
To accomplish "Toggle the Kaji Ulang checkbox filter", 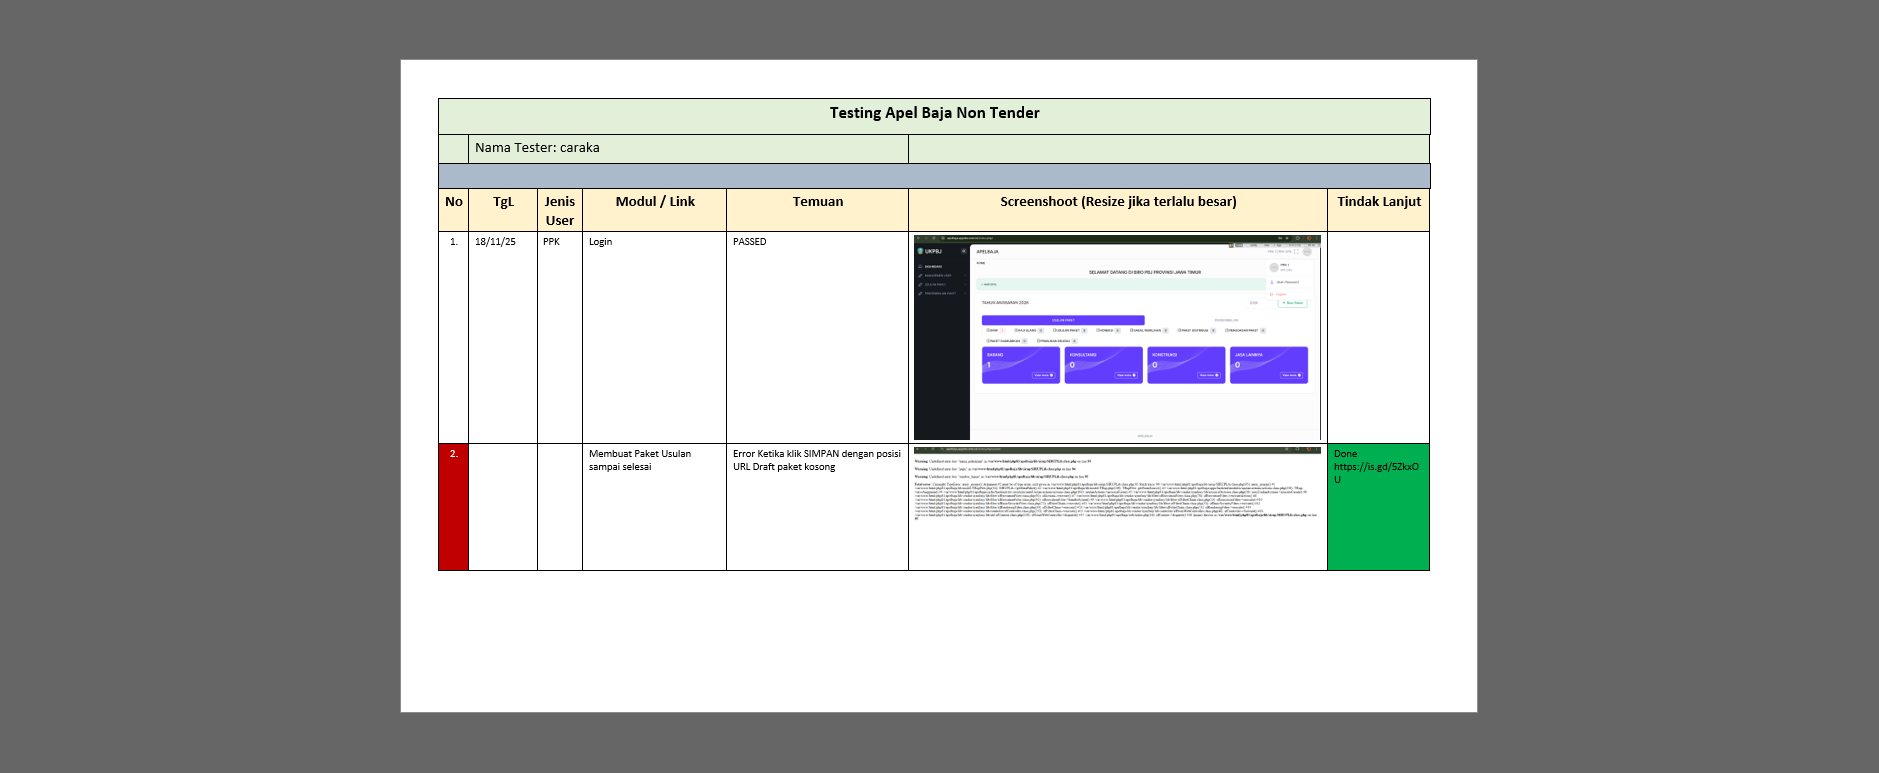I will [1016, 330].
